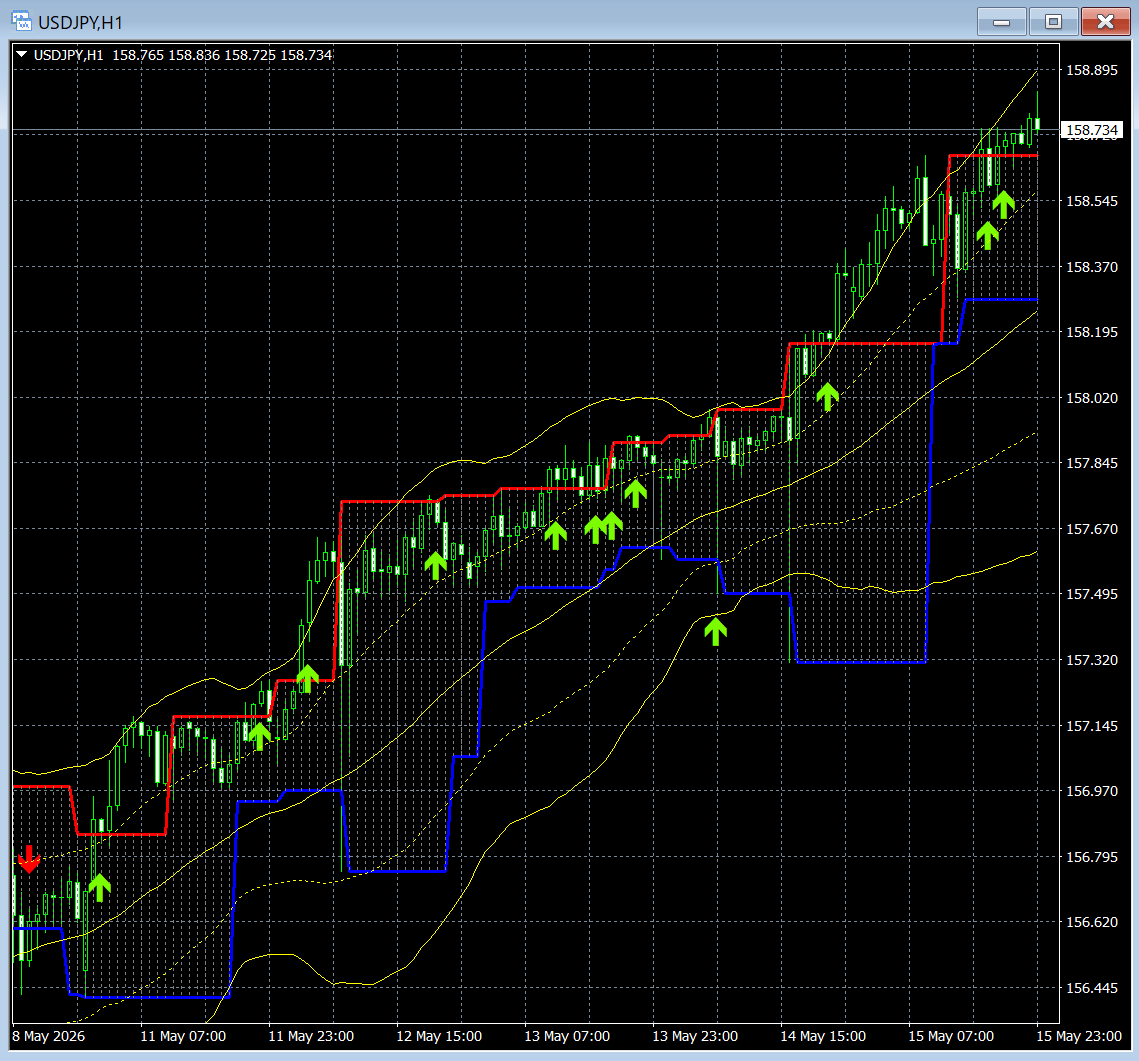Click the OHLC values 158.765 158.836 158.725 158.734
Viewport: 1139px width, 1061px height.
pyautogui.click(x=222, y=55)
